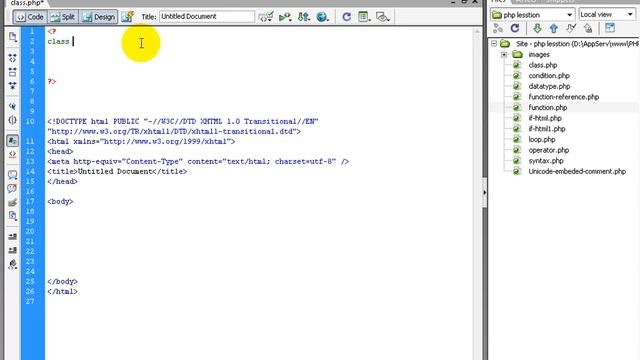Viewport: 640px width, 360px height.
Task: Click the <title>Untitled Document</title> code line
Action: pyautogui.click(x=117, y=171)
